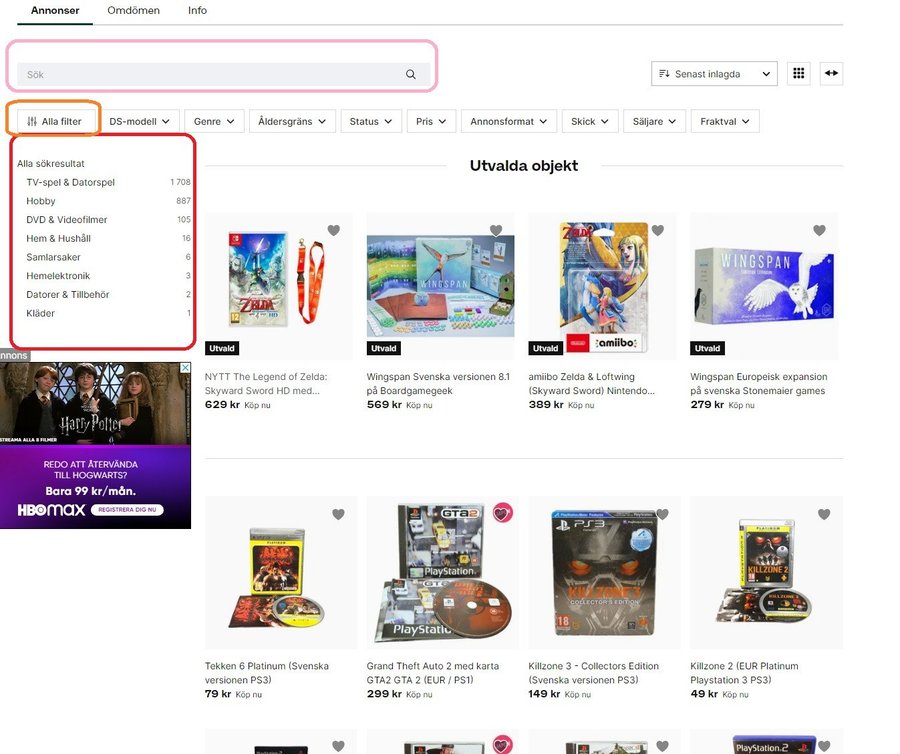Favorite the Zelda Skyward Sword HD listing
The width and height of the screenshot is (900, 754).
(x=333, y=230)
